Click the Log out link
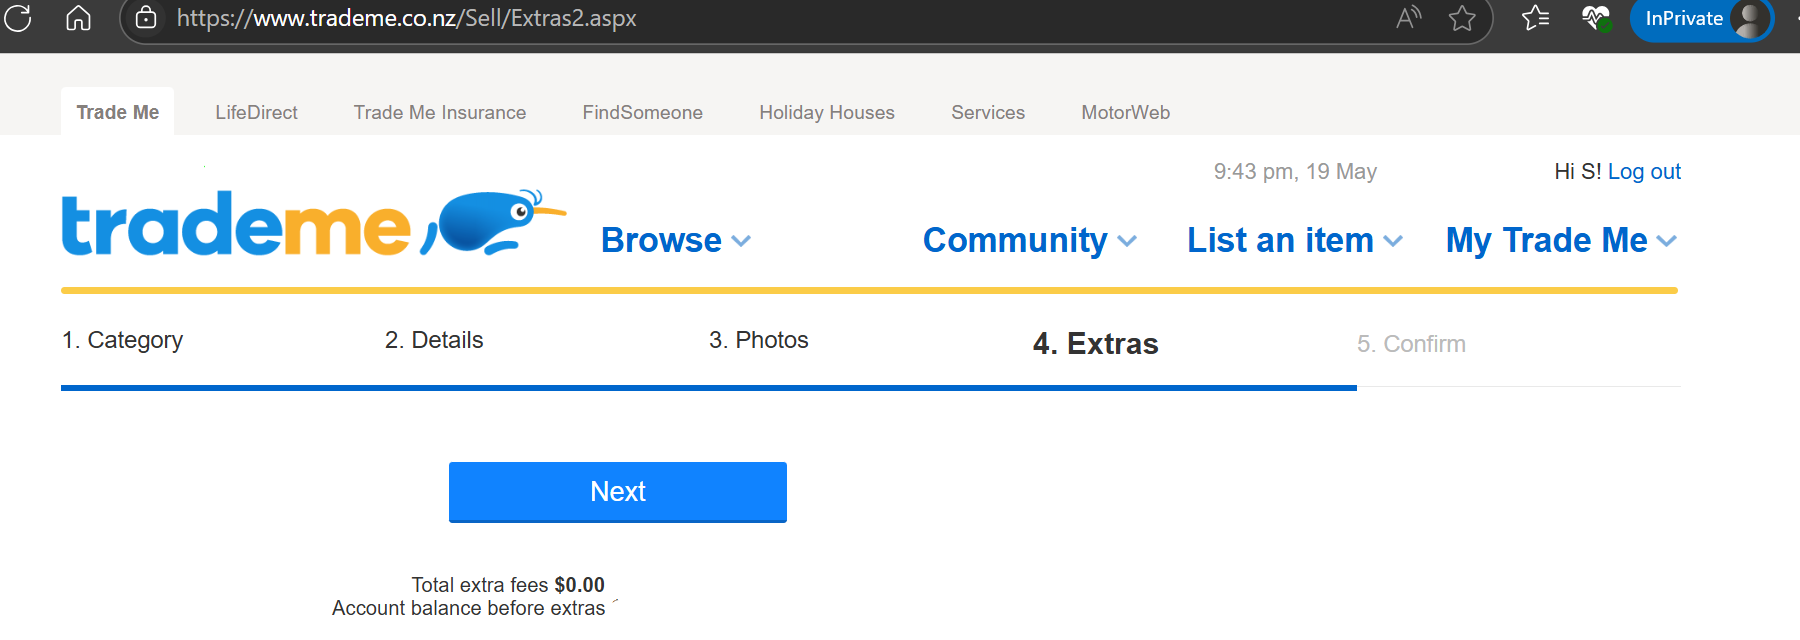This screenshot has width=1800, height=640. coord(1643,171)
